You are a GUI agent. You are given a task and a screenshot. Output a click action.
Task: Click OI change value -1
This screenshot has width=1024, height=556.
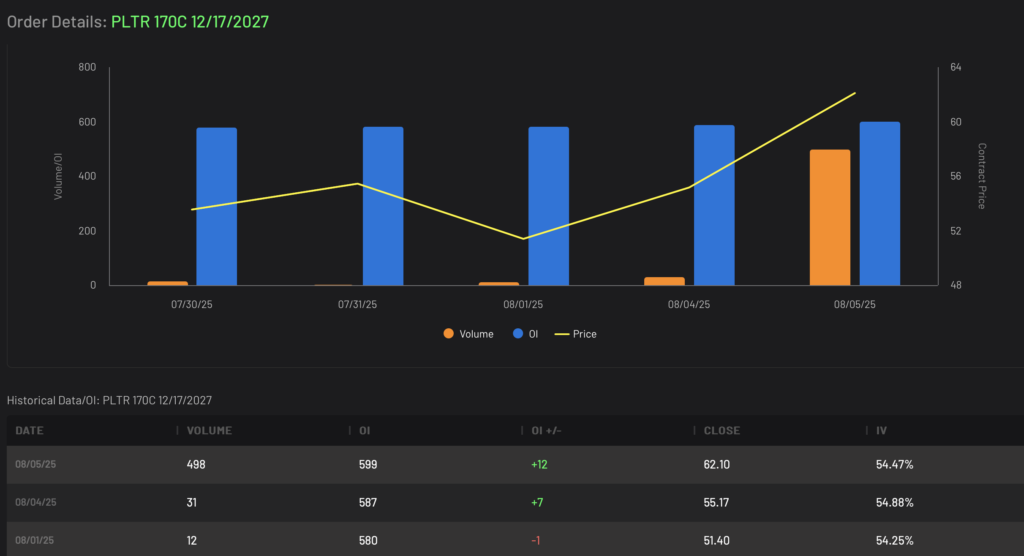point(536,540)
